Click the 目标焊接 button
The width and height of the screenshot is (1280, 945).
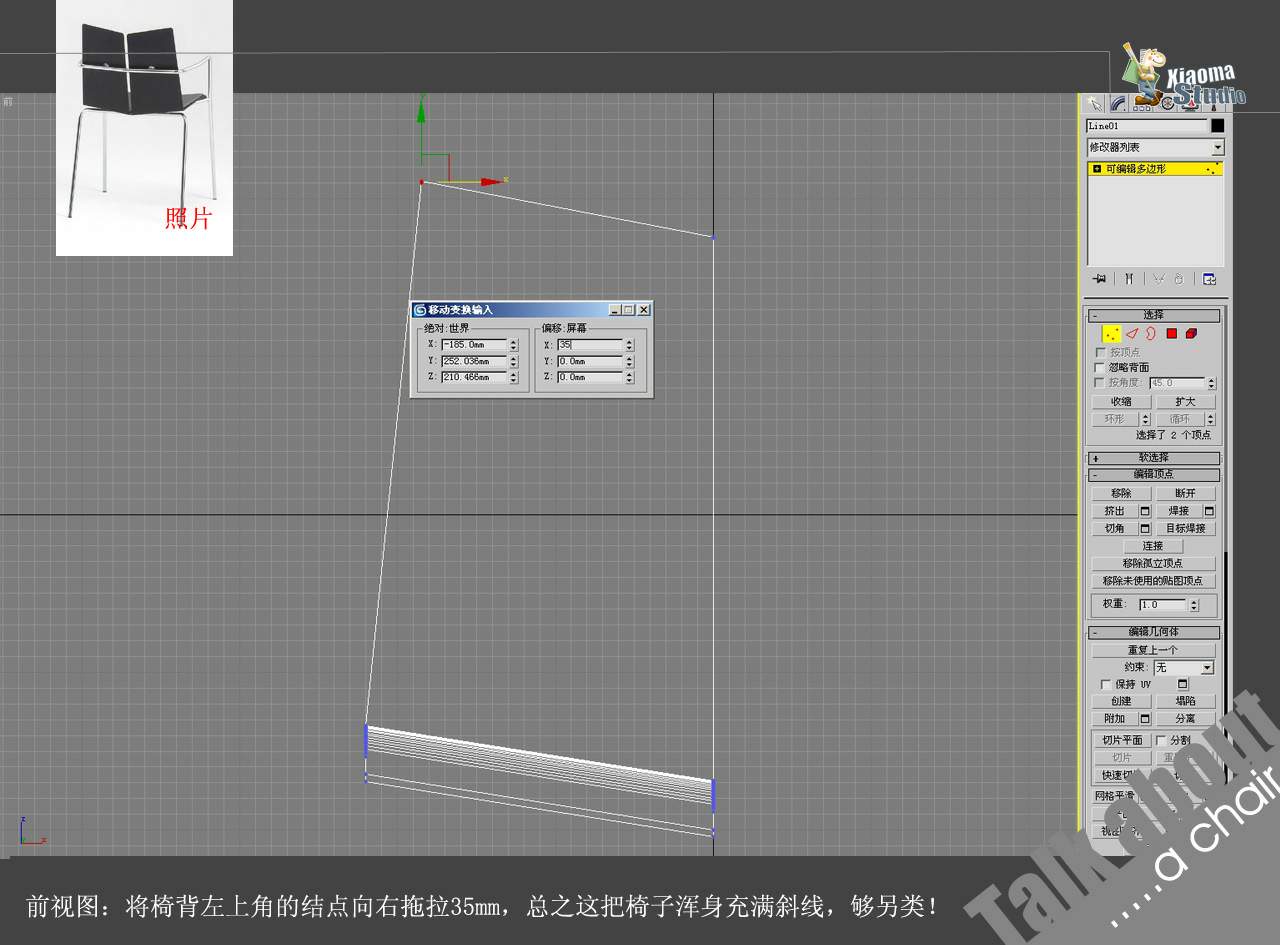pos(1186,528)
